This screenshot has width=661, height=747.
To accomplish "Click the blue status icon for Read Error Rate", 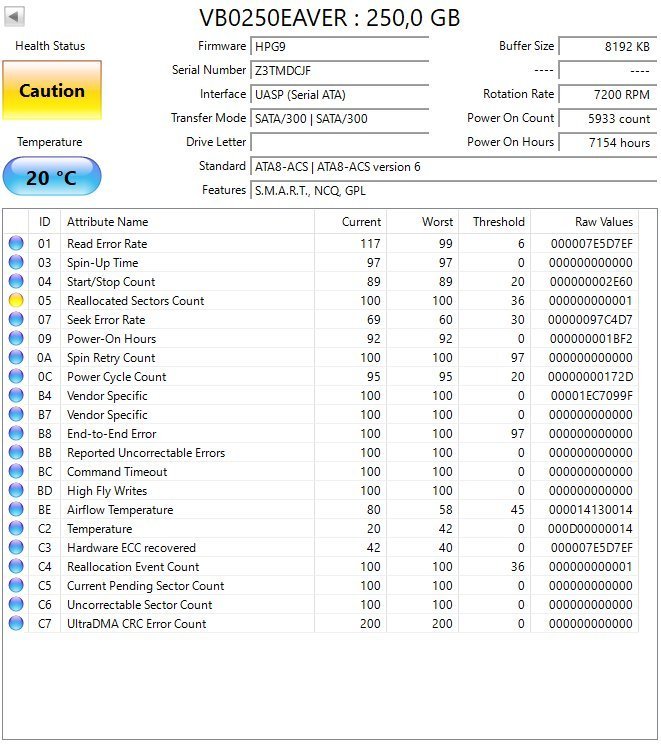I will (x=16, y=244).
